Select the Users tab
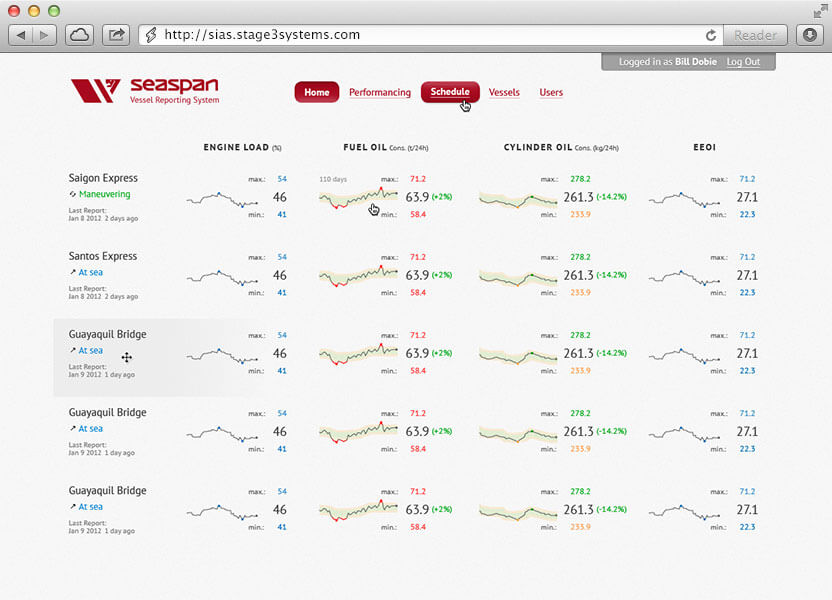 point(551,92)
